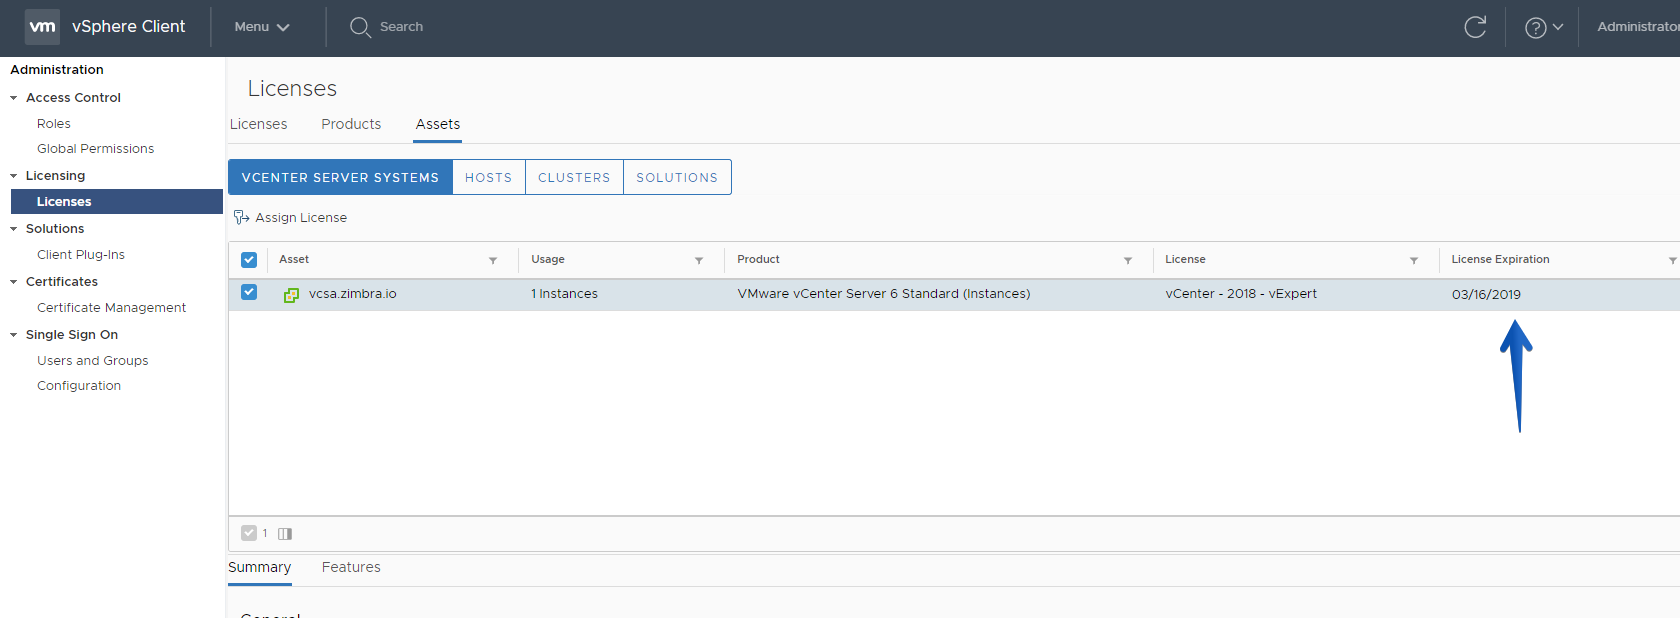The image size is (1680, 618).
Task: Click the Assign License text button
Action: tap(301, 217)
